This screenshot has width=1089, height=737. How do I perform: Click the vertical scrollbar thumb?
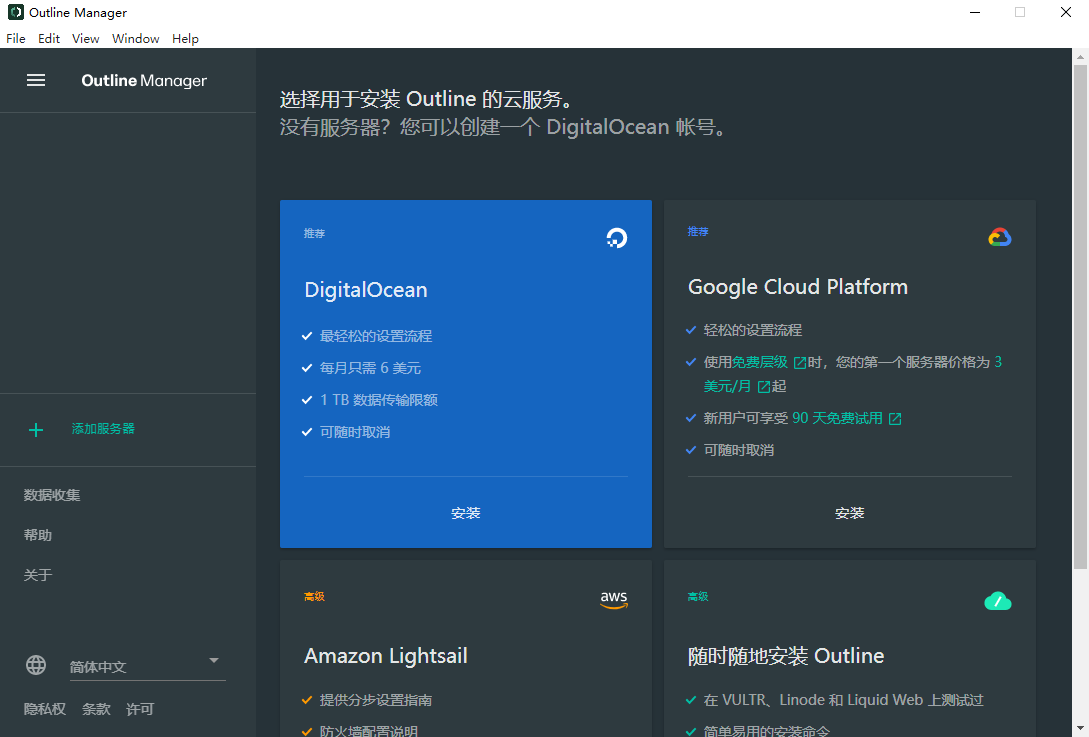tap(1080, 317)
